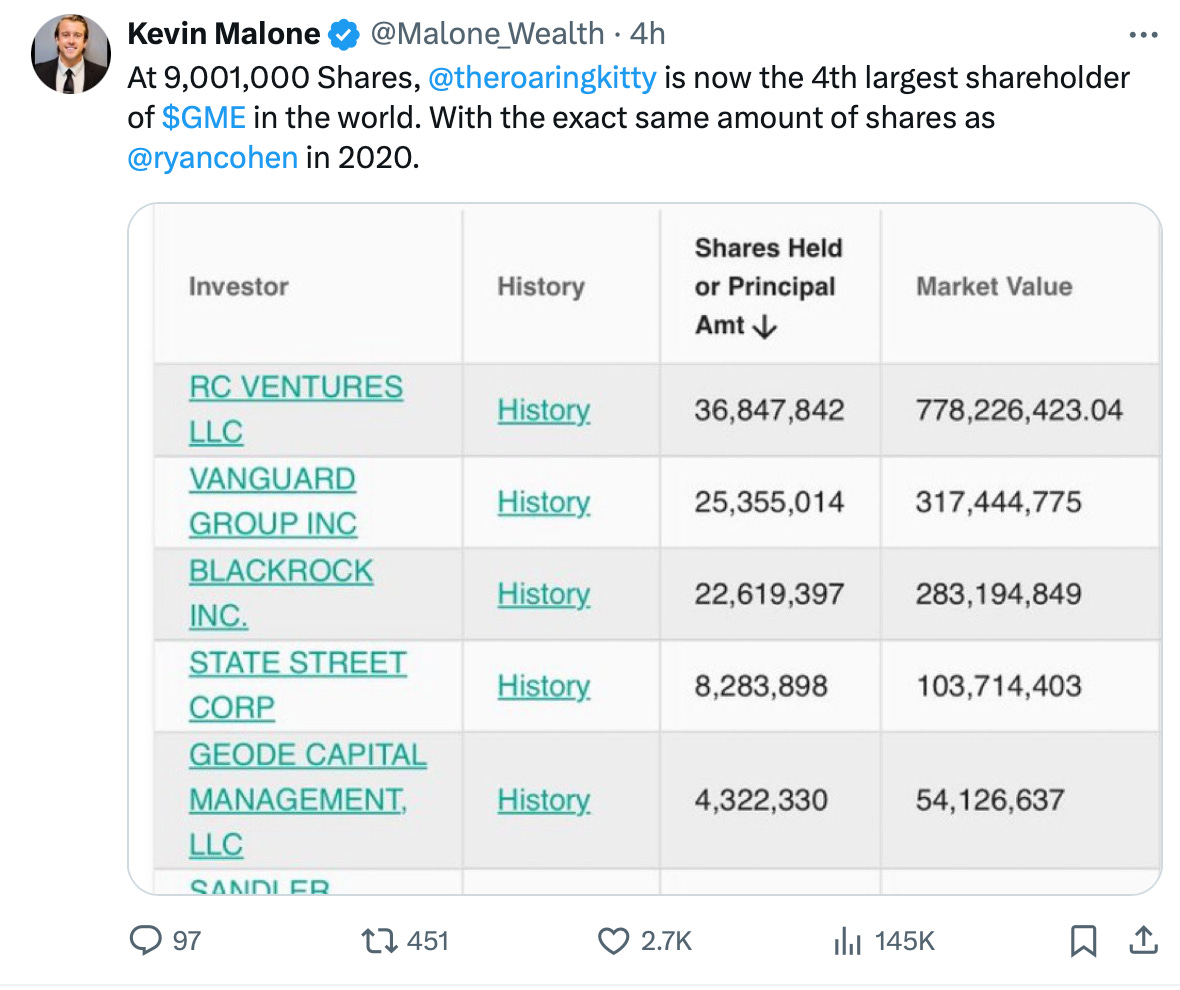Open the three-dot more options menu
Screen dimensions: 1180x990
[1143, 35]
